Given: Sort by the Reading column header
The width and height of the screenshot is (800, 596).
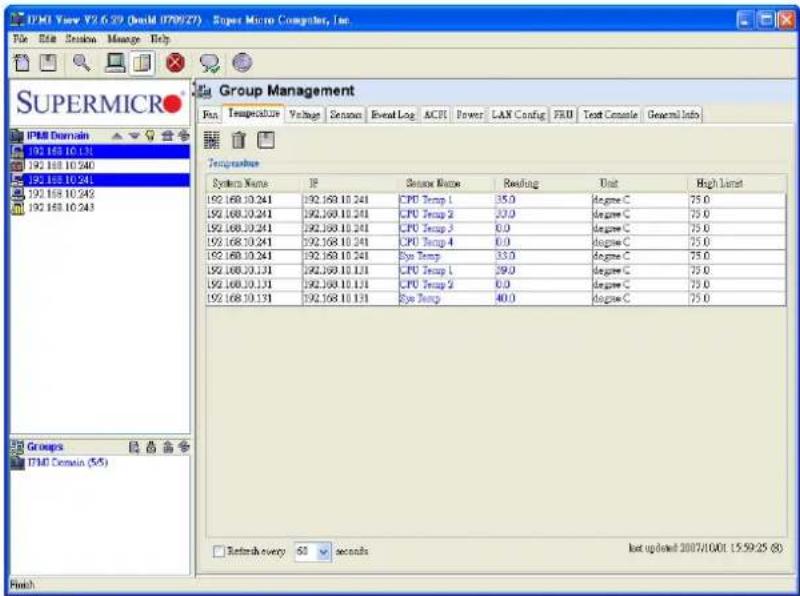Looking at the screenshot, I should pyautogui.click(x=543, y=183).
